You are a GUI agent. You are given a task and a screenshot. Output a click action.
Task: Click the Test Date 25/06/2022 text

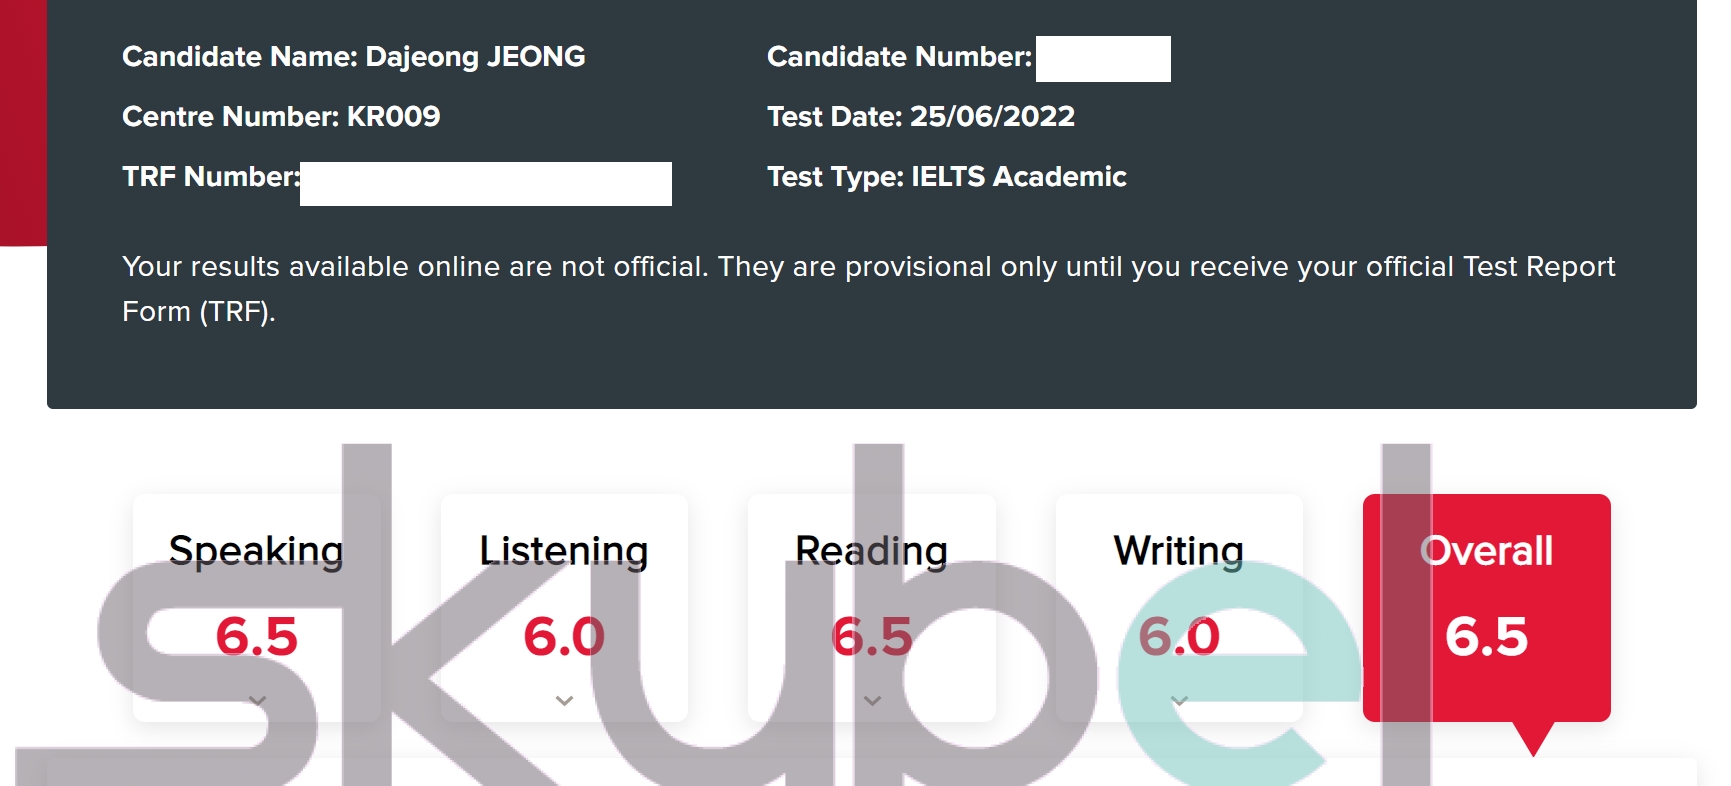point(921,117)
